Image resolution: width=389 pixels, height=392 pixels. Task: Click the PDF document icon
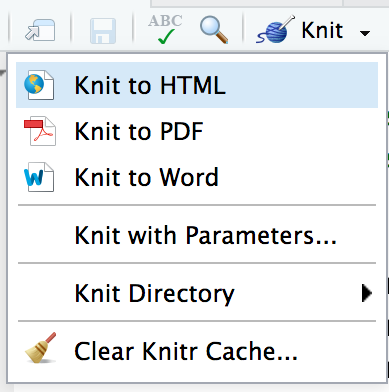click(x=40, y=131)
